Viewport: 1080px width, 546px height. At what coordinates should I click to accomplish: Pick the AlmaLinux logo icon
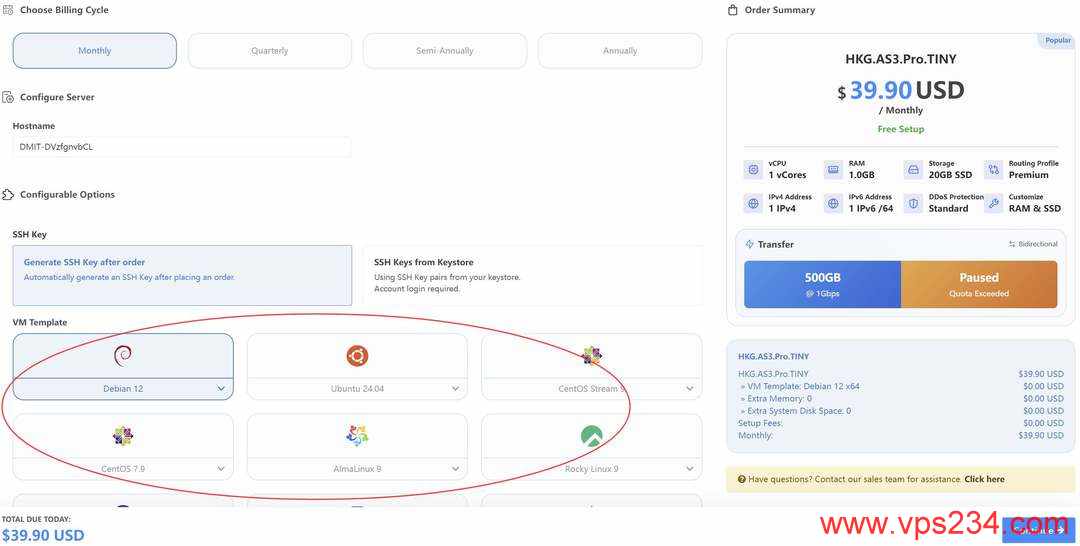pyautogui.click(x=357, y=435)
